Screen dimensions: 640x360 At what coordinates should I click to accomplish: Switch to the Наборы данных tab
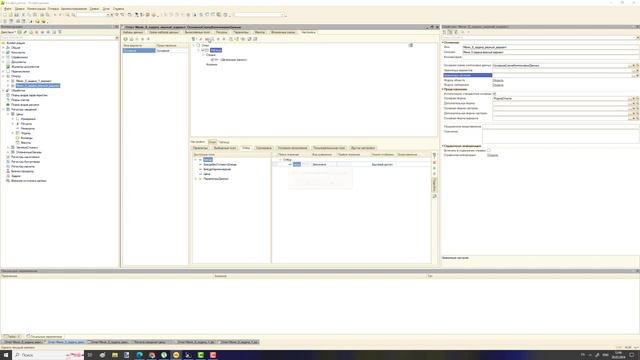pos(133,32)
